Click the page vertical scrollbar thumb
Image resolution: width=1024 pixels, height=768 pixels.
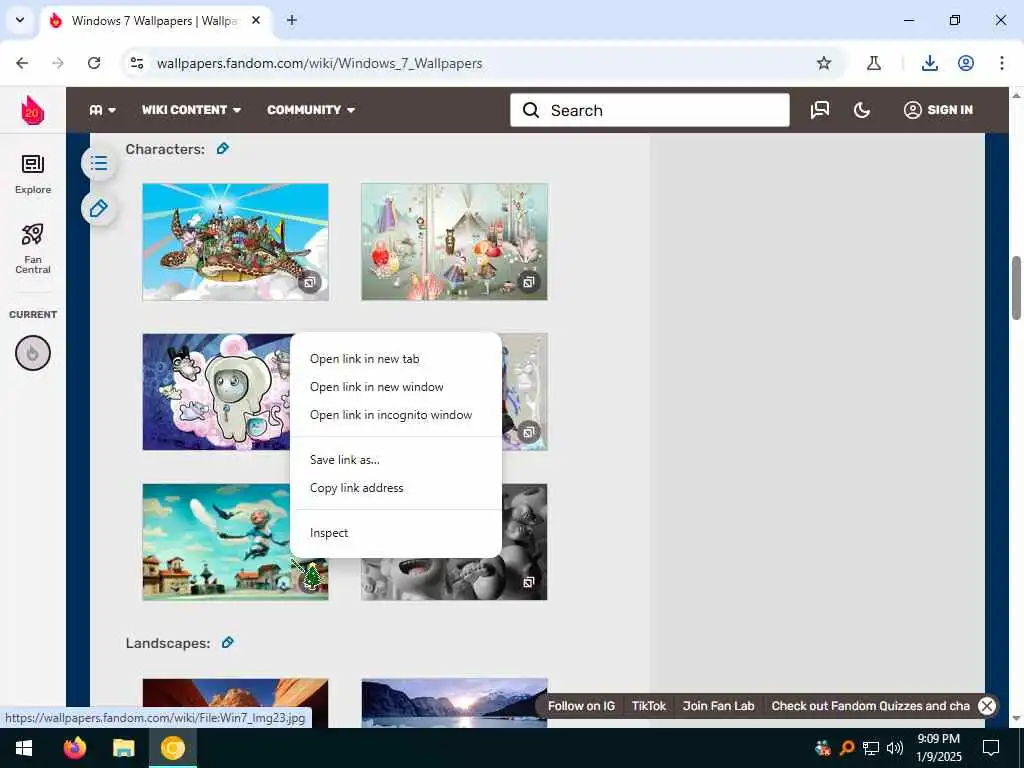[x=1016, y=288]
